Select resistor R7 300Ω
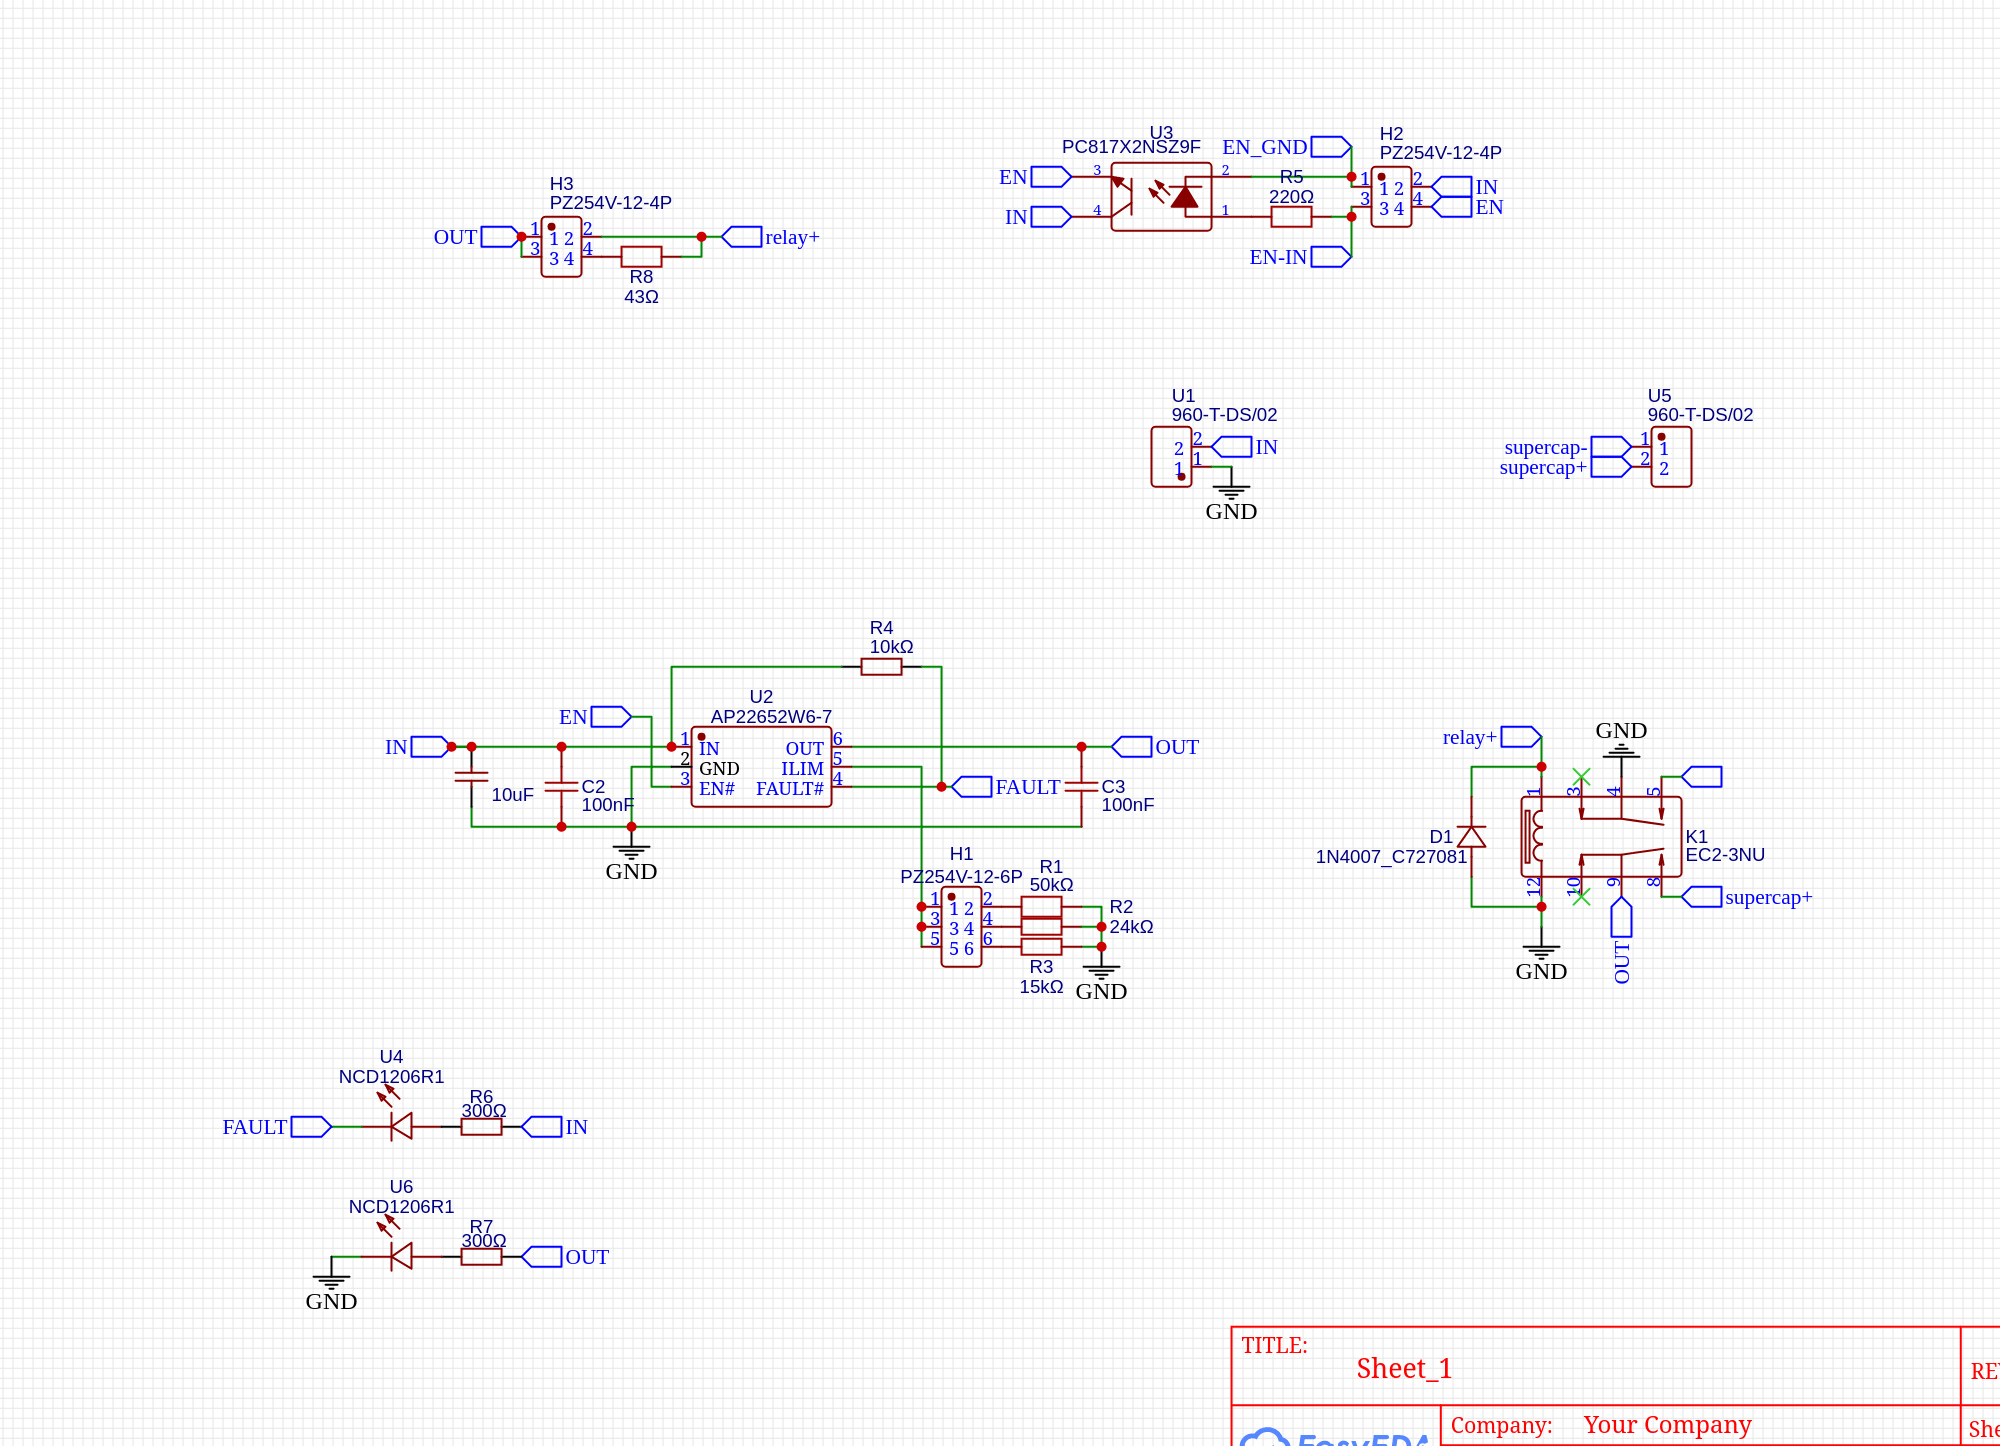This screenshot has height=1446, width=2000. [x=481, y=1257]
